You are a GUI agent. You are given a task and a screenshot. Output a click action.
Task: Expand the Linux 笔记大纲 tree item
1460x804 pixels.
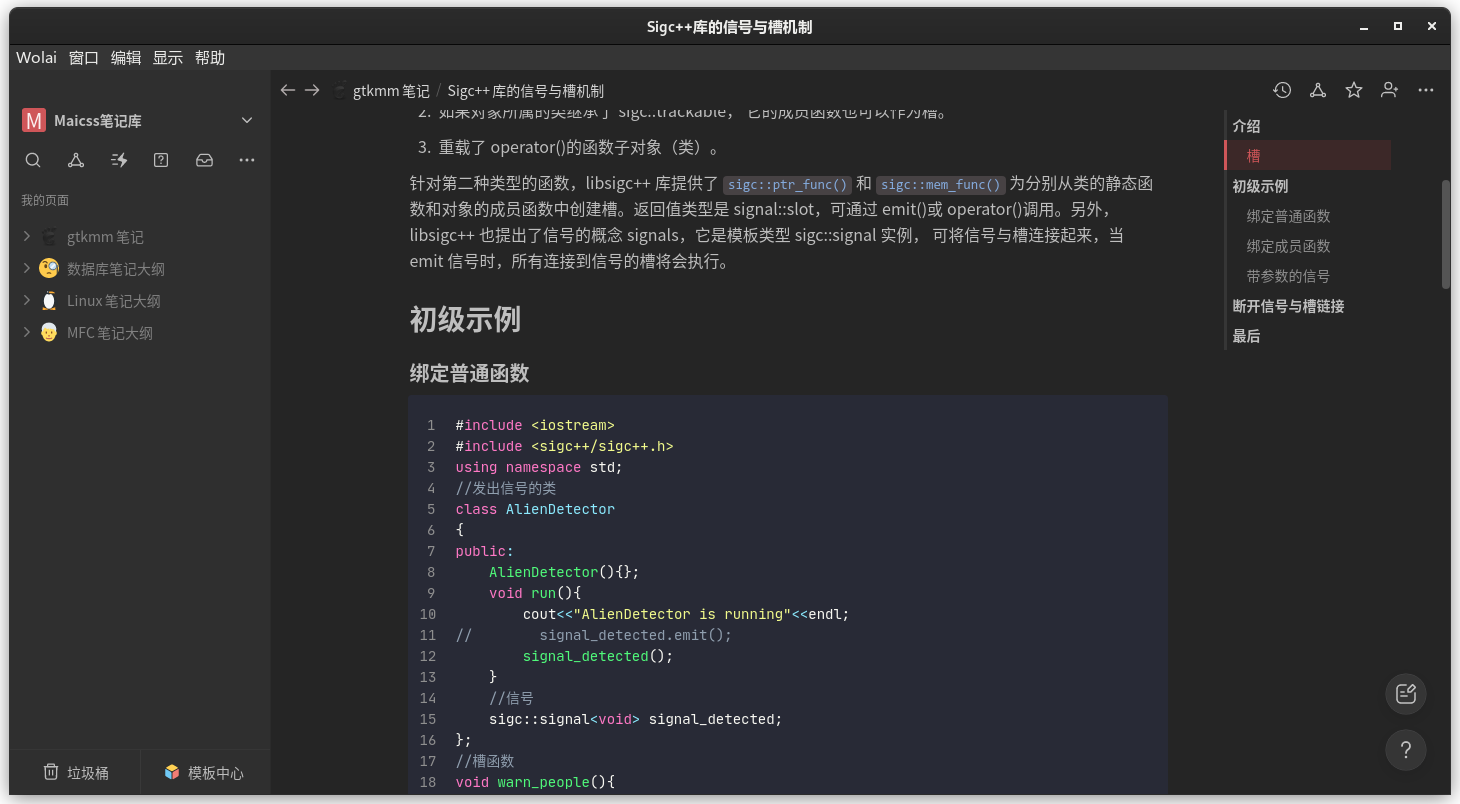[x=27, y=301]
